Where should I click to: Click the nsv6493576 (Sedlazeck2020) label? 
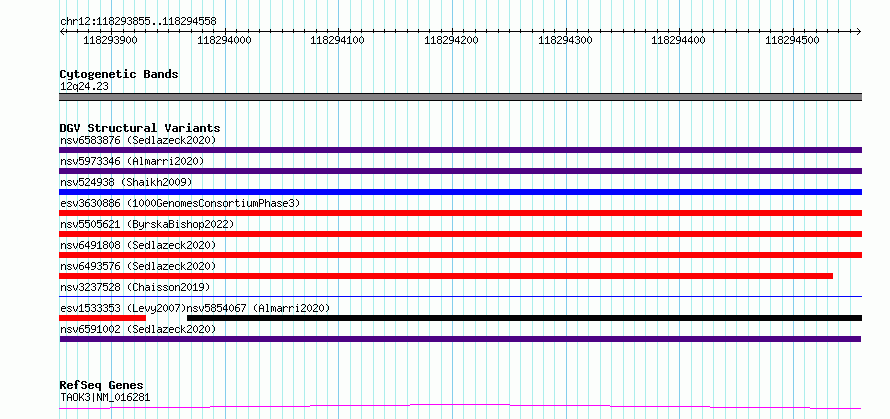tap(138, 266)
